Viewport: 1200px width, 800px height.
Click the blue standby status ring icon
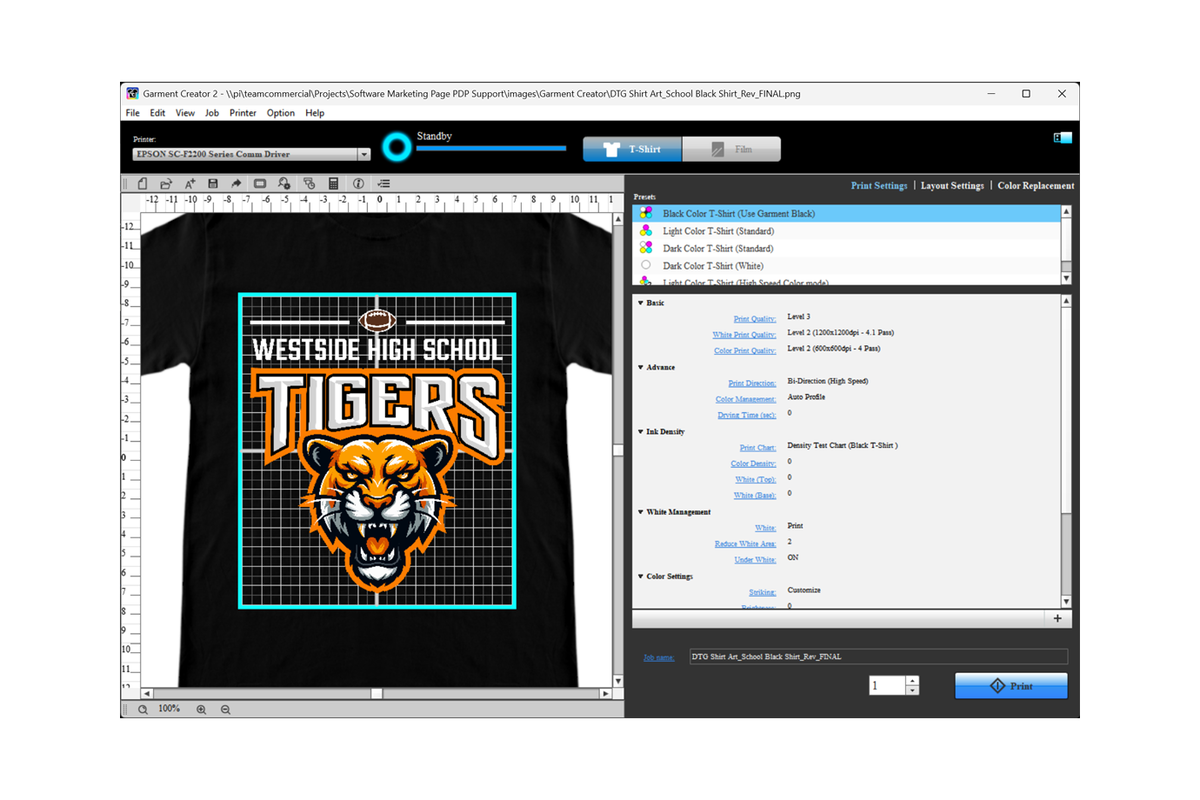coord(397,149)
